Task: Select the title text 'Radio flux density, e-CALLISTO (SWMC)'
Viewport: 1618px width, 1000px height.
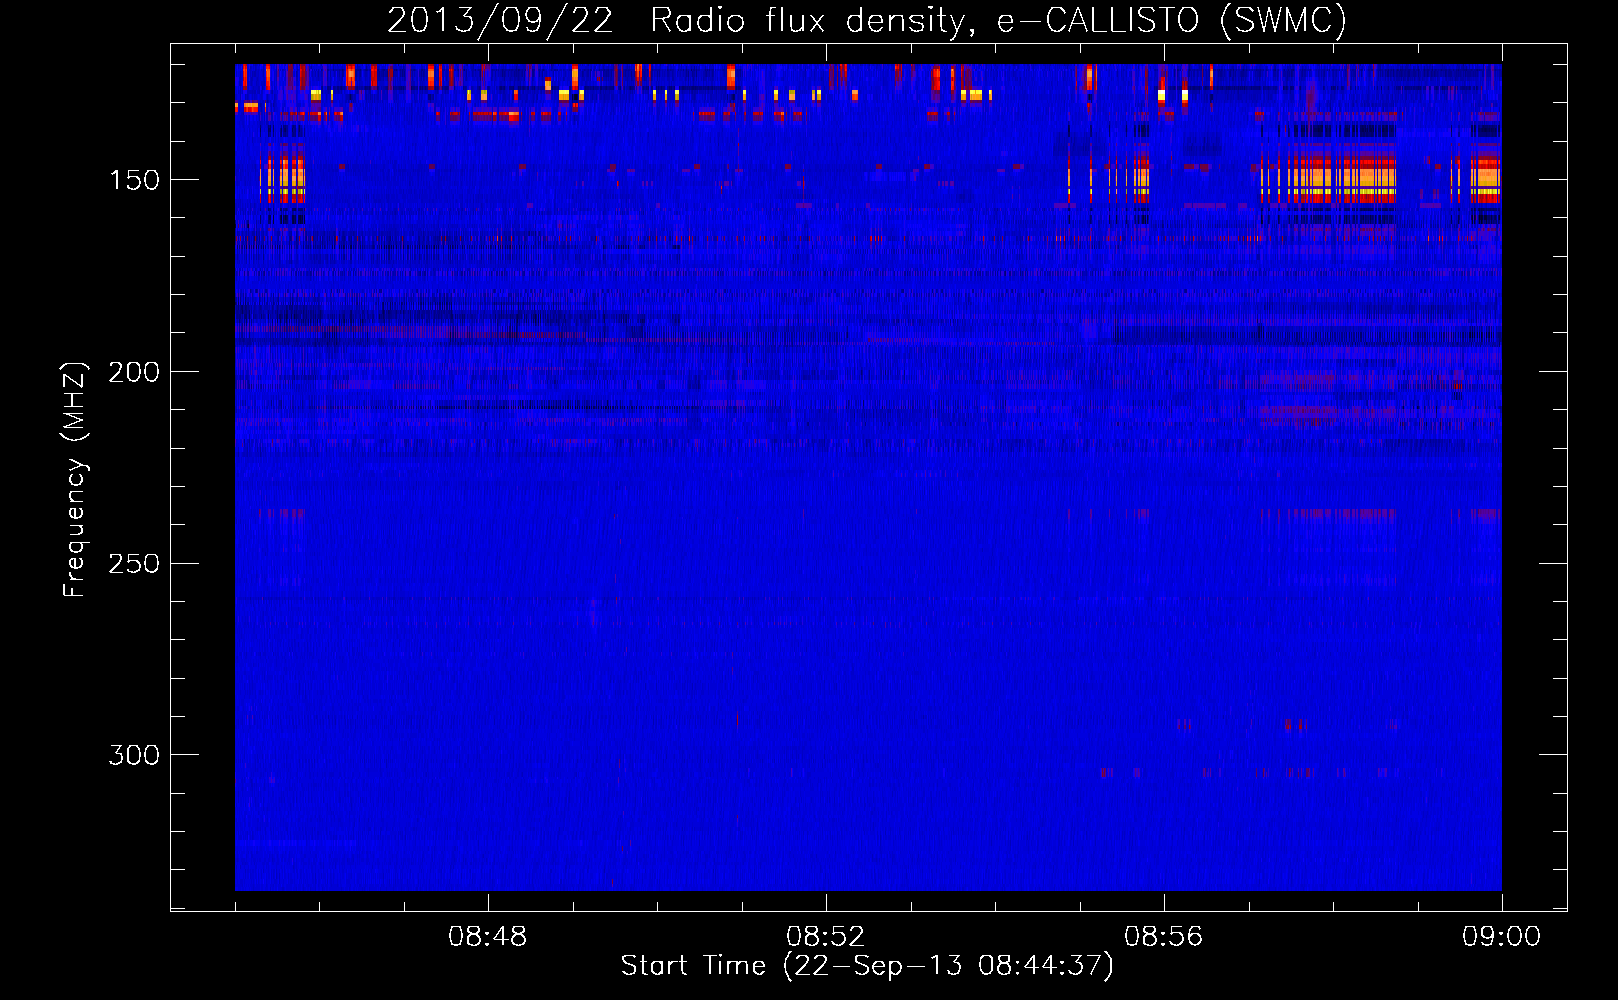Action: 999,20
